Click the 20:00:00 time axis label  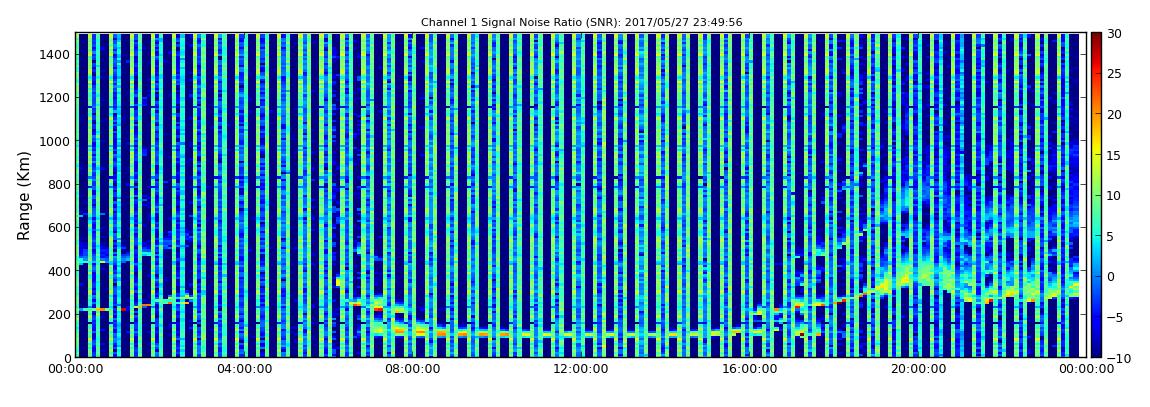coord(916,370)
